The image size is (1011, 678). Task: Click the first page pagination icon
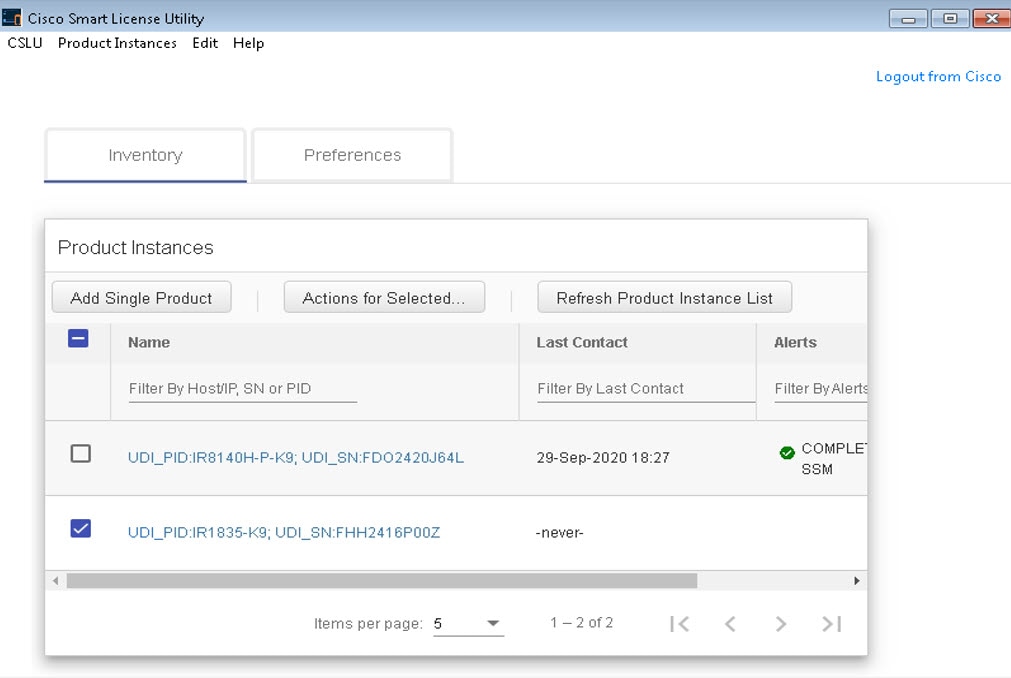tap(680, 624)
